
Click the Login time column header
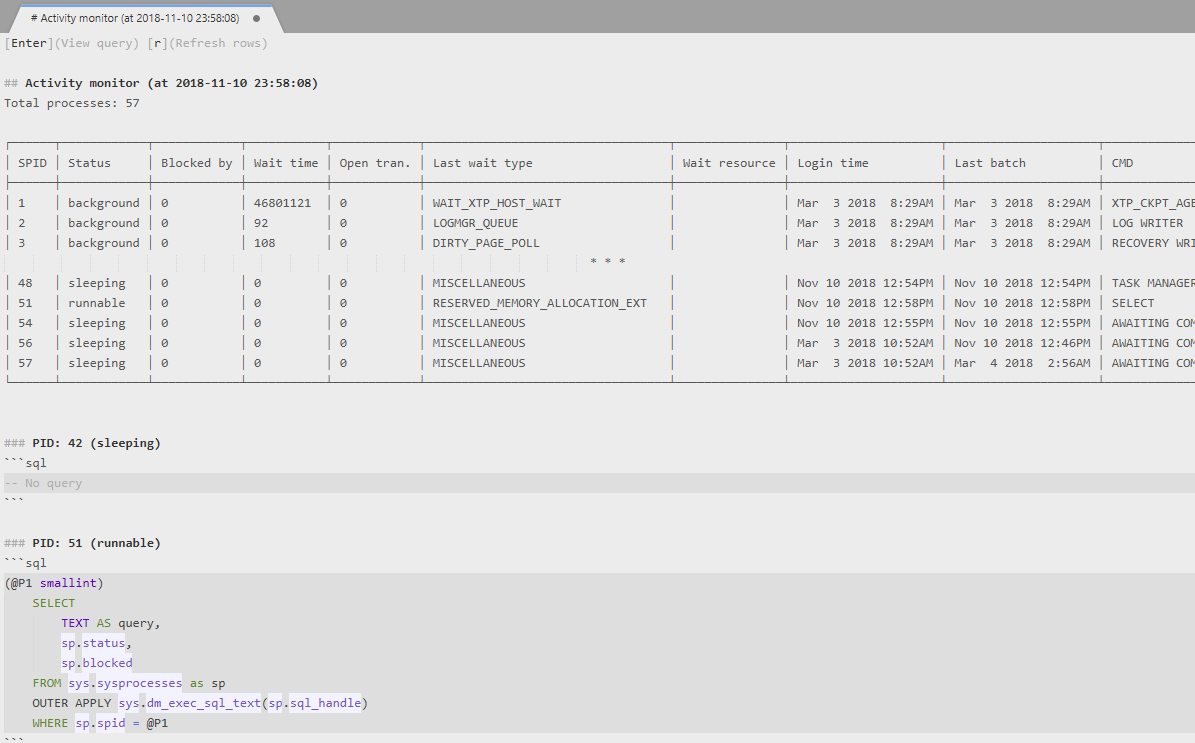click(x=833, y=163)
